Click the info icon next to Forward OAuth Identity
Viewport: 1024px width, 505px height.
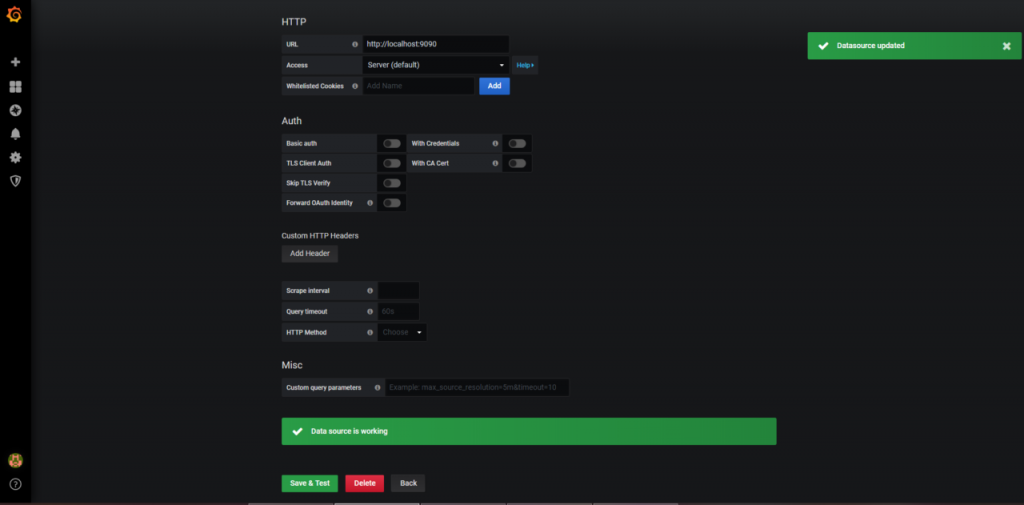tap(370, 203)
